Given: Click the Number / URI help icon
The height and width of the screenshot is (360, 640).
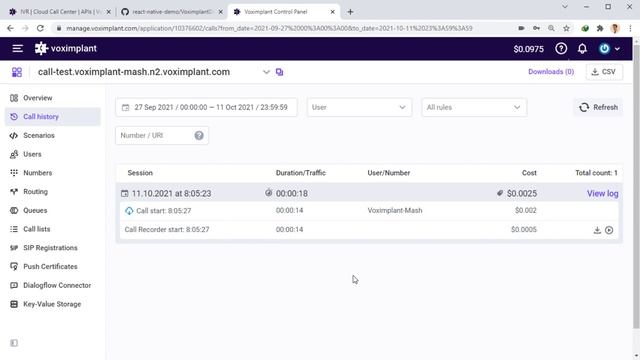Looking at the screenshot, I should (199, 136).
